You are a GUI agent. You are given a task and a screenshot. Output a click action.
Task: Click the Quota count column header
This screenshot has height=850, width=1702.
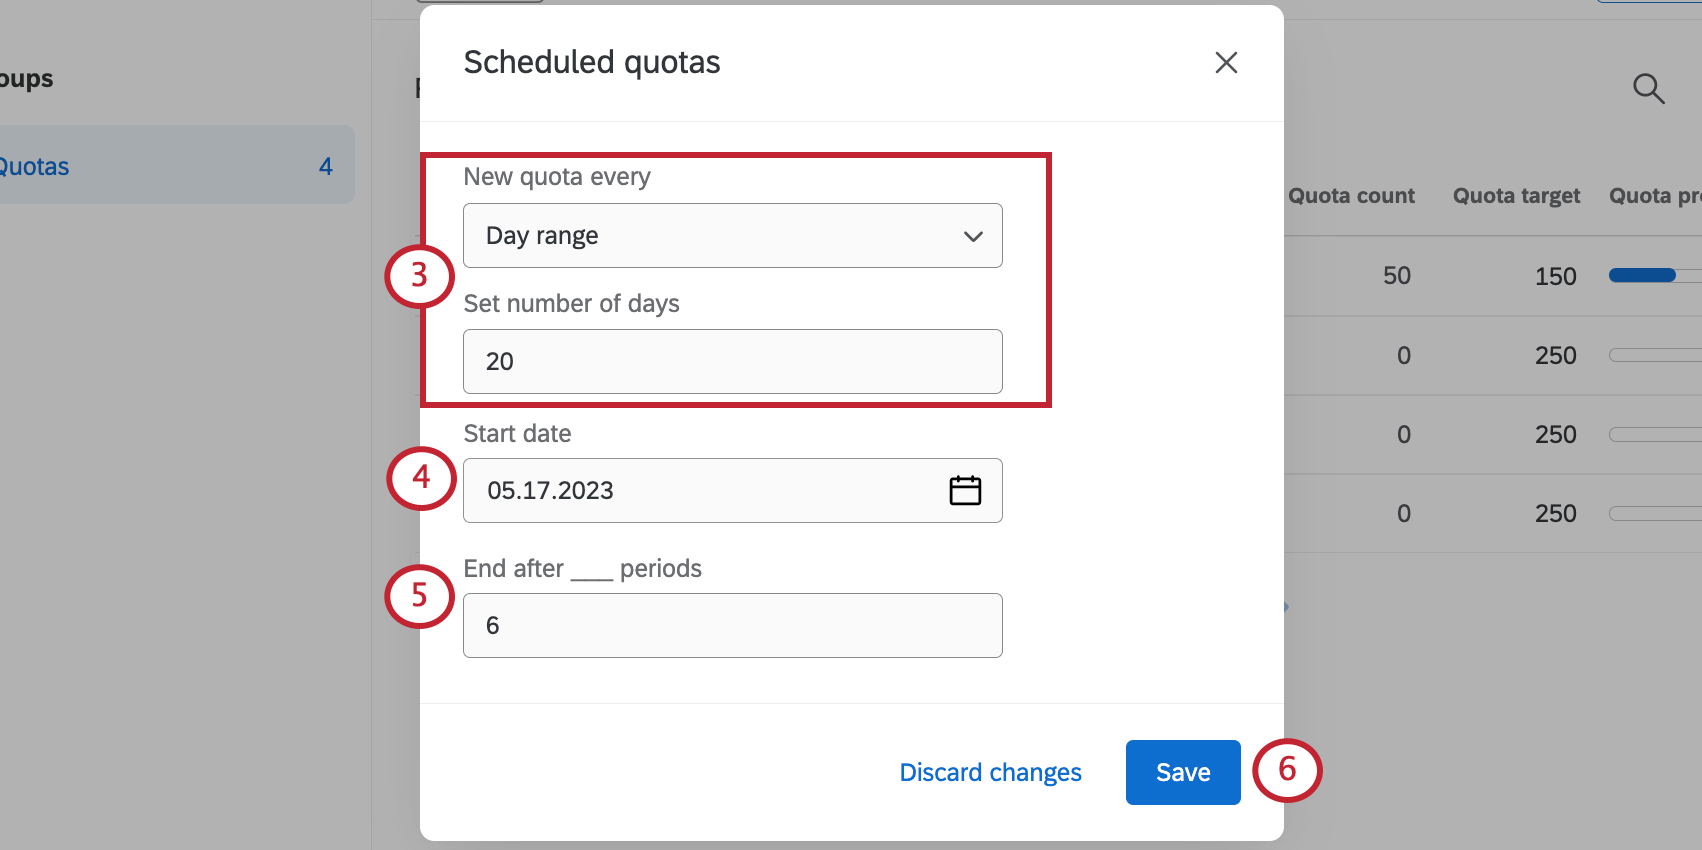pos(1351,196)
